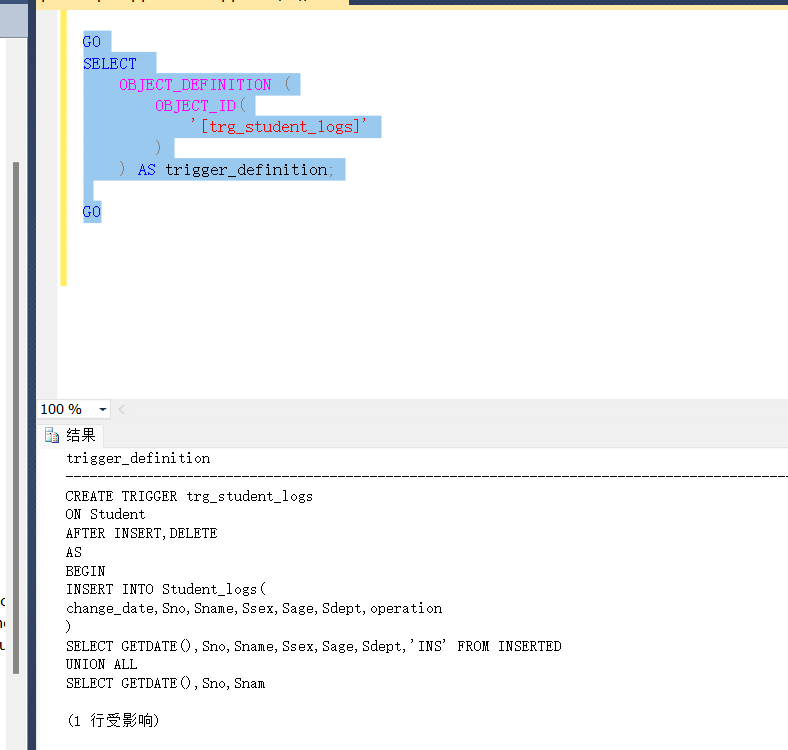Click the BEGIN line in results

(x=85, y=572)
